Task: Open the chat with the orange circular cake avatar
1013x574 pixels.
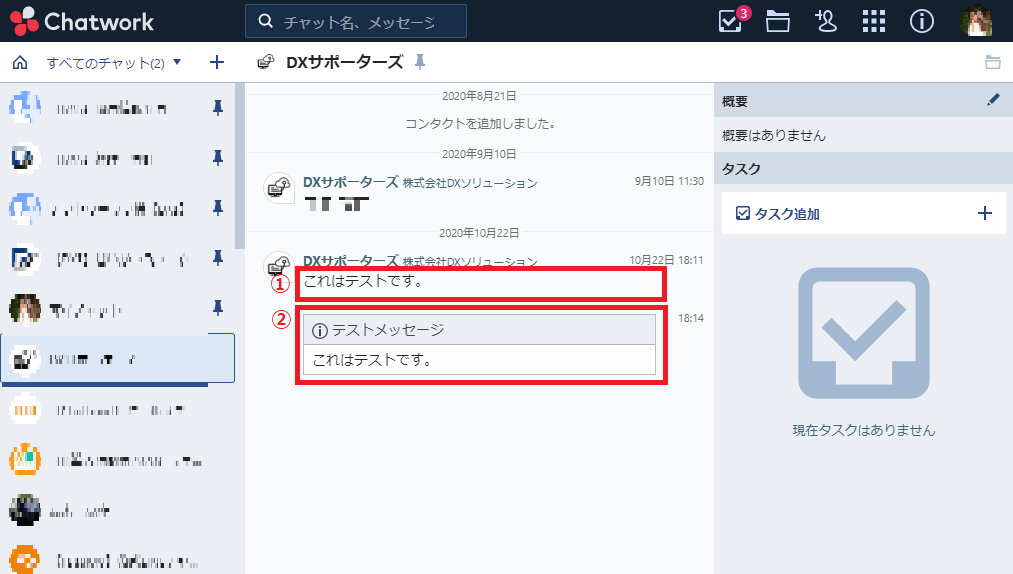Action: tap(25, 460)
